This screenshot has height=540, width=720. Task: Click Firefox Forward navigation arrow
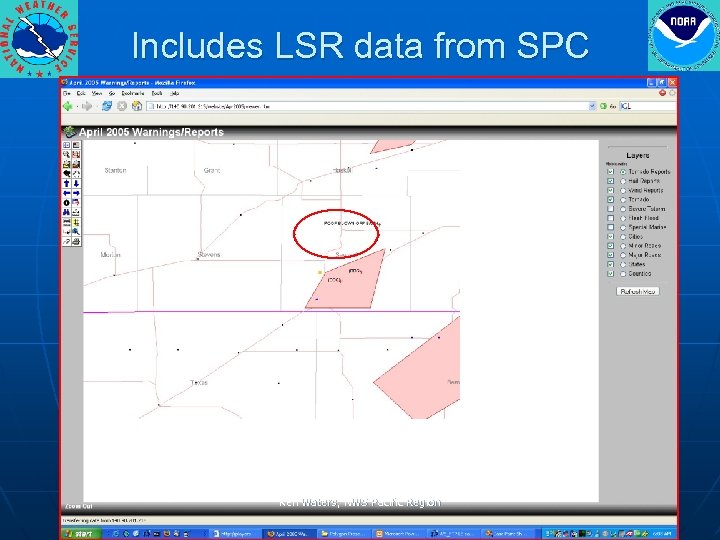coord(86,106)
